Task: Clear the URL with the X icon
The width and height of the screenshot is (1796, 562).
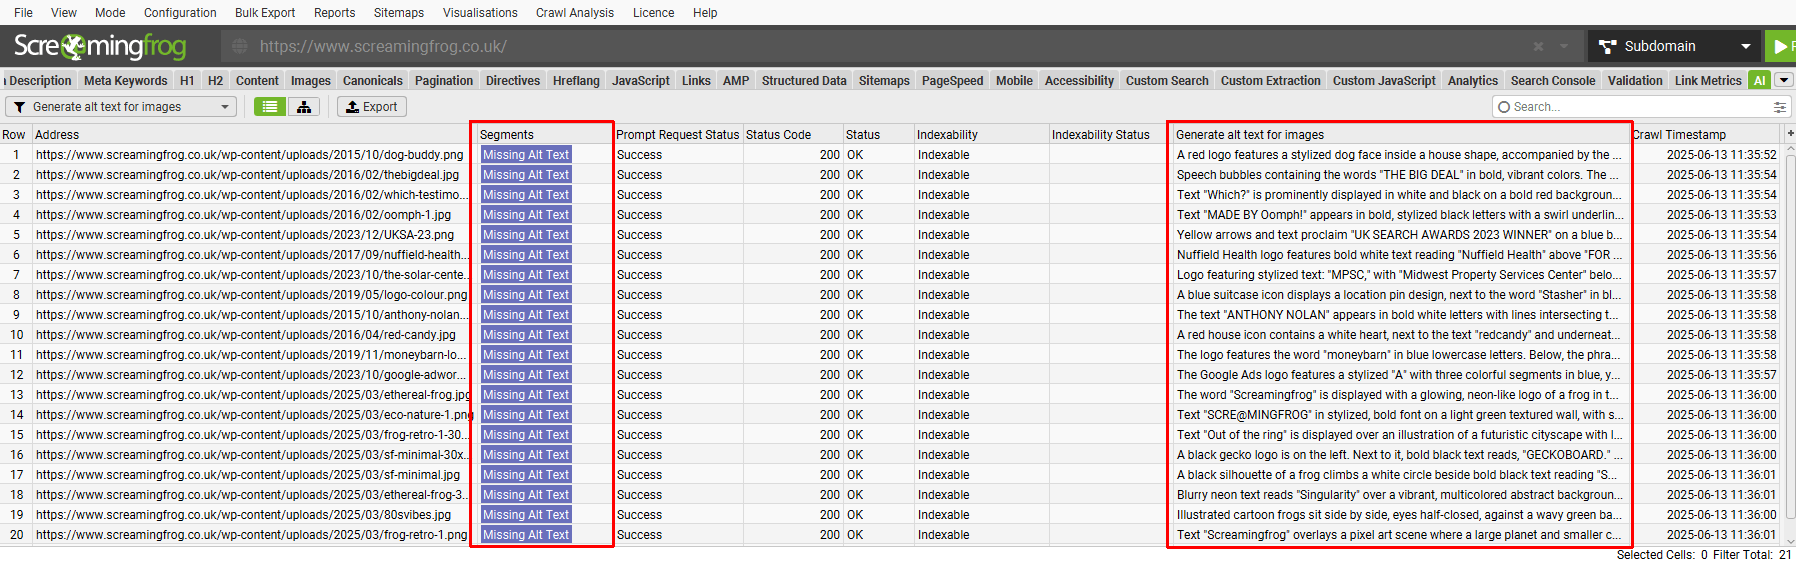Action: point(1538,46)
